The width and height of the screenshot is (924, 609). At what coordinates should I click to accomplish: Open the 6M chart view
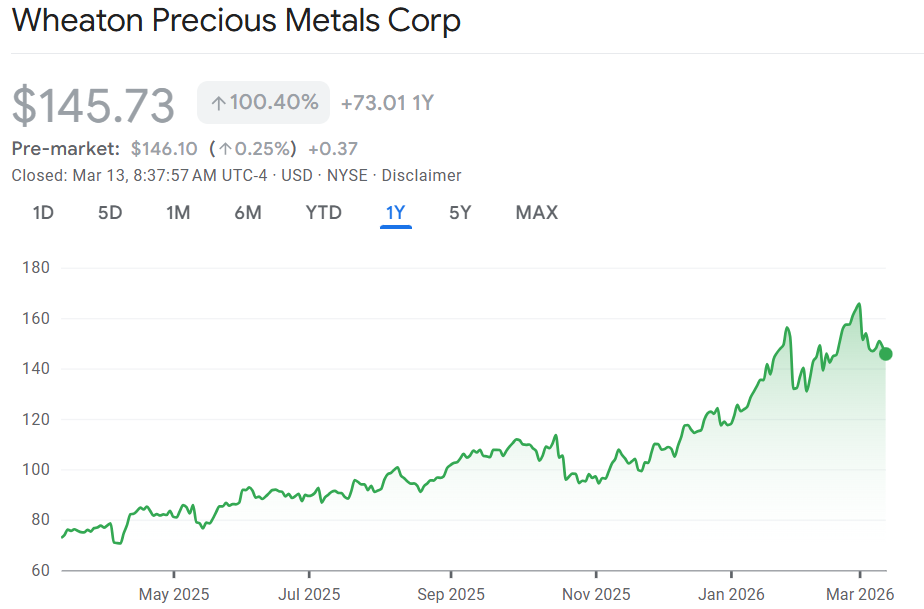click(247, 212)
